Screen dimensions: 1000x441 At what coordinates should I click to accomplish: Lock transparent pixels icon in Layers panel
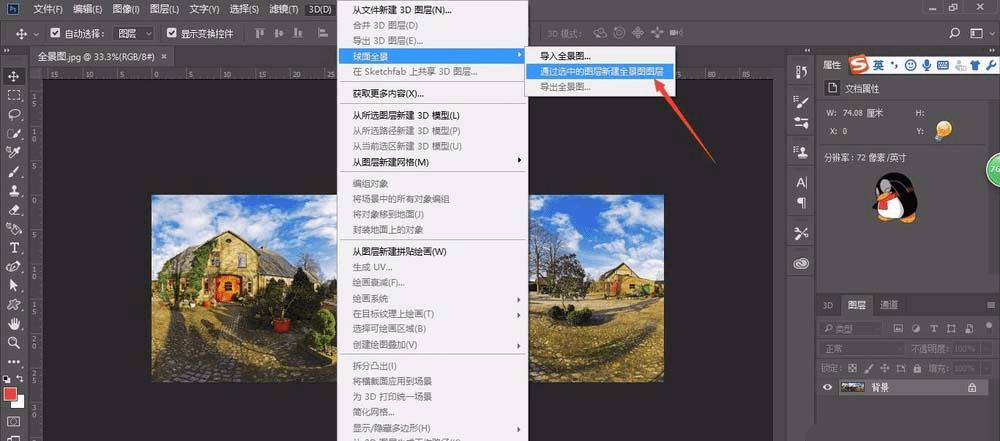(853, 368)
